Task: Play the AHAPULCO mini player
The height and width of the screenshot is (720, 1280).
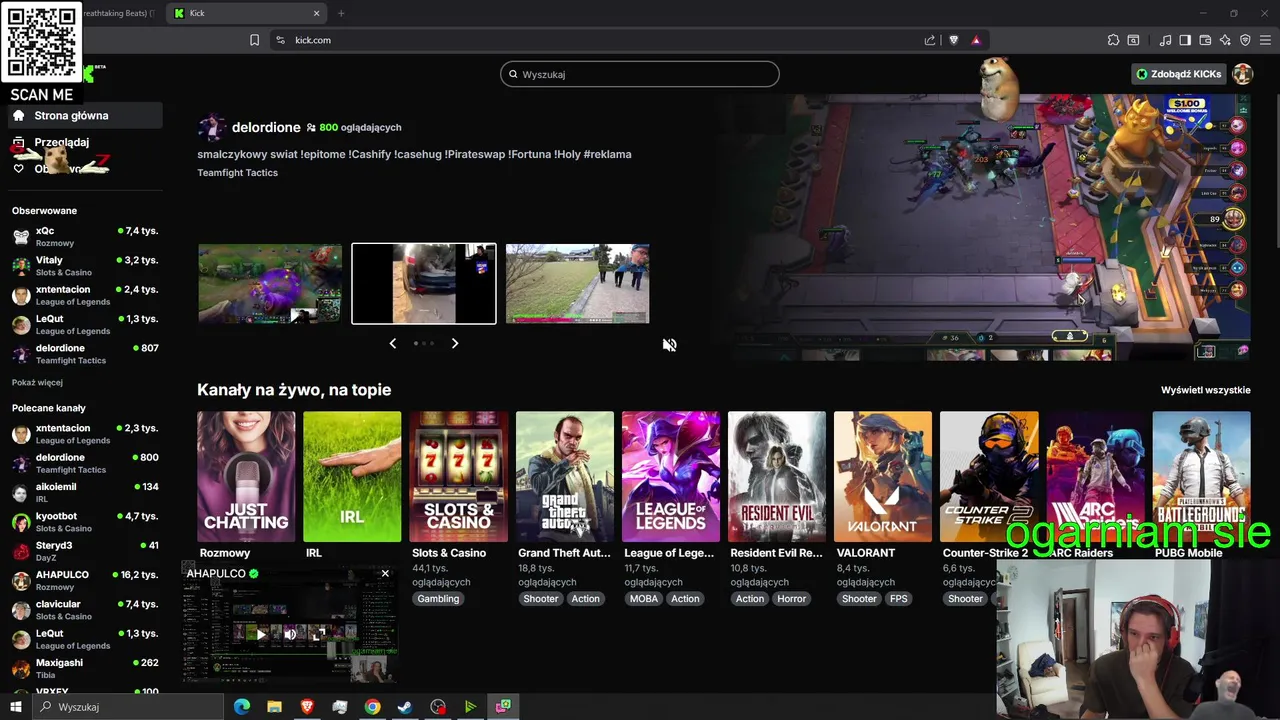Action: coord(261,634)
